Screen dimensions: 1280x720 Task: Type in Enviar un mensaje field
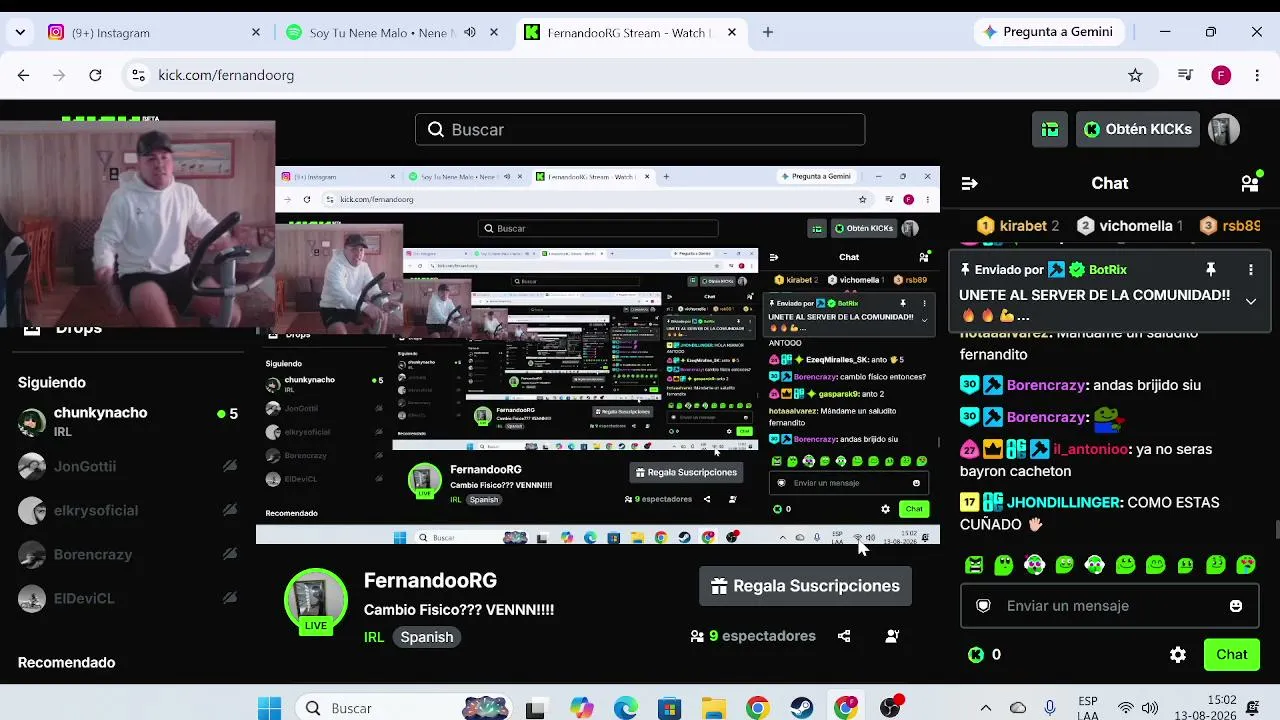pos(1110,606)
